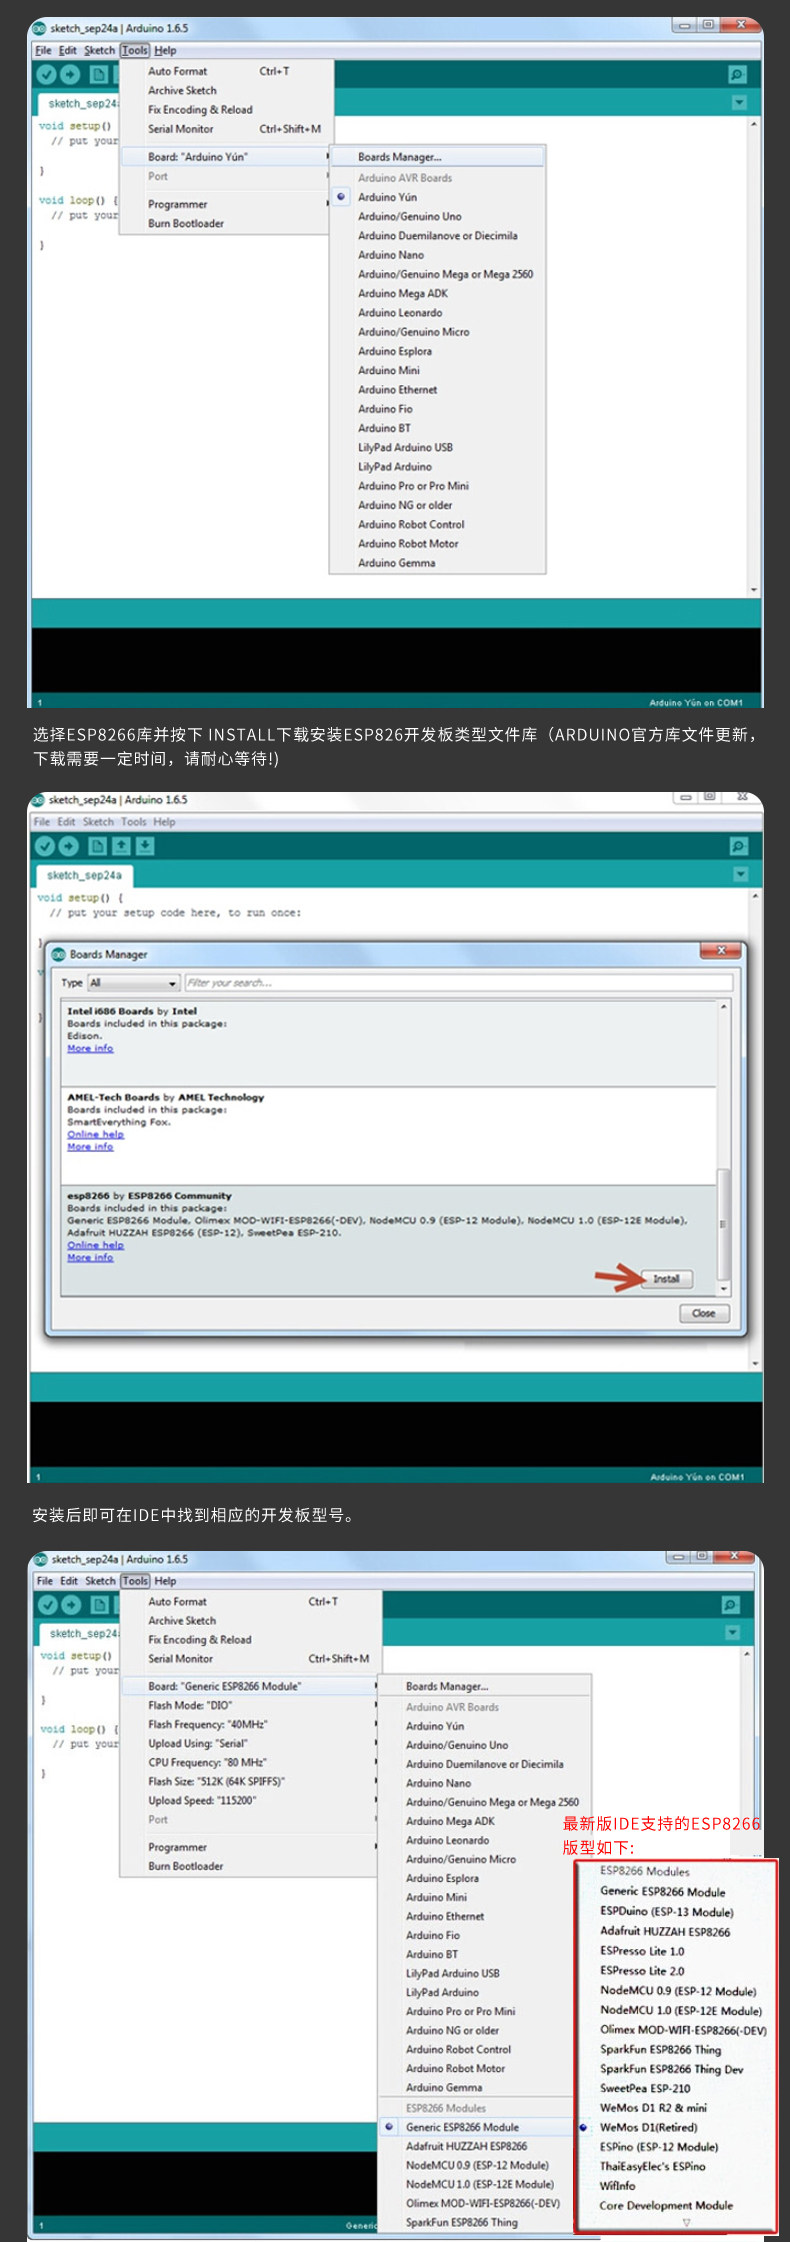Expand Upload Using: "Serial" submenu
Viewport: 790px width, 2242px height.
click(249, 1743)
